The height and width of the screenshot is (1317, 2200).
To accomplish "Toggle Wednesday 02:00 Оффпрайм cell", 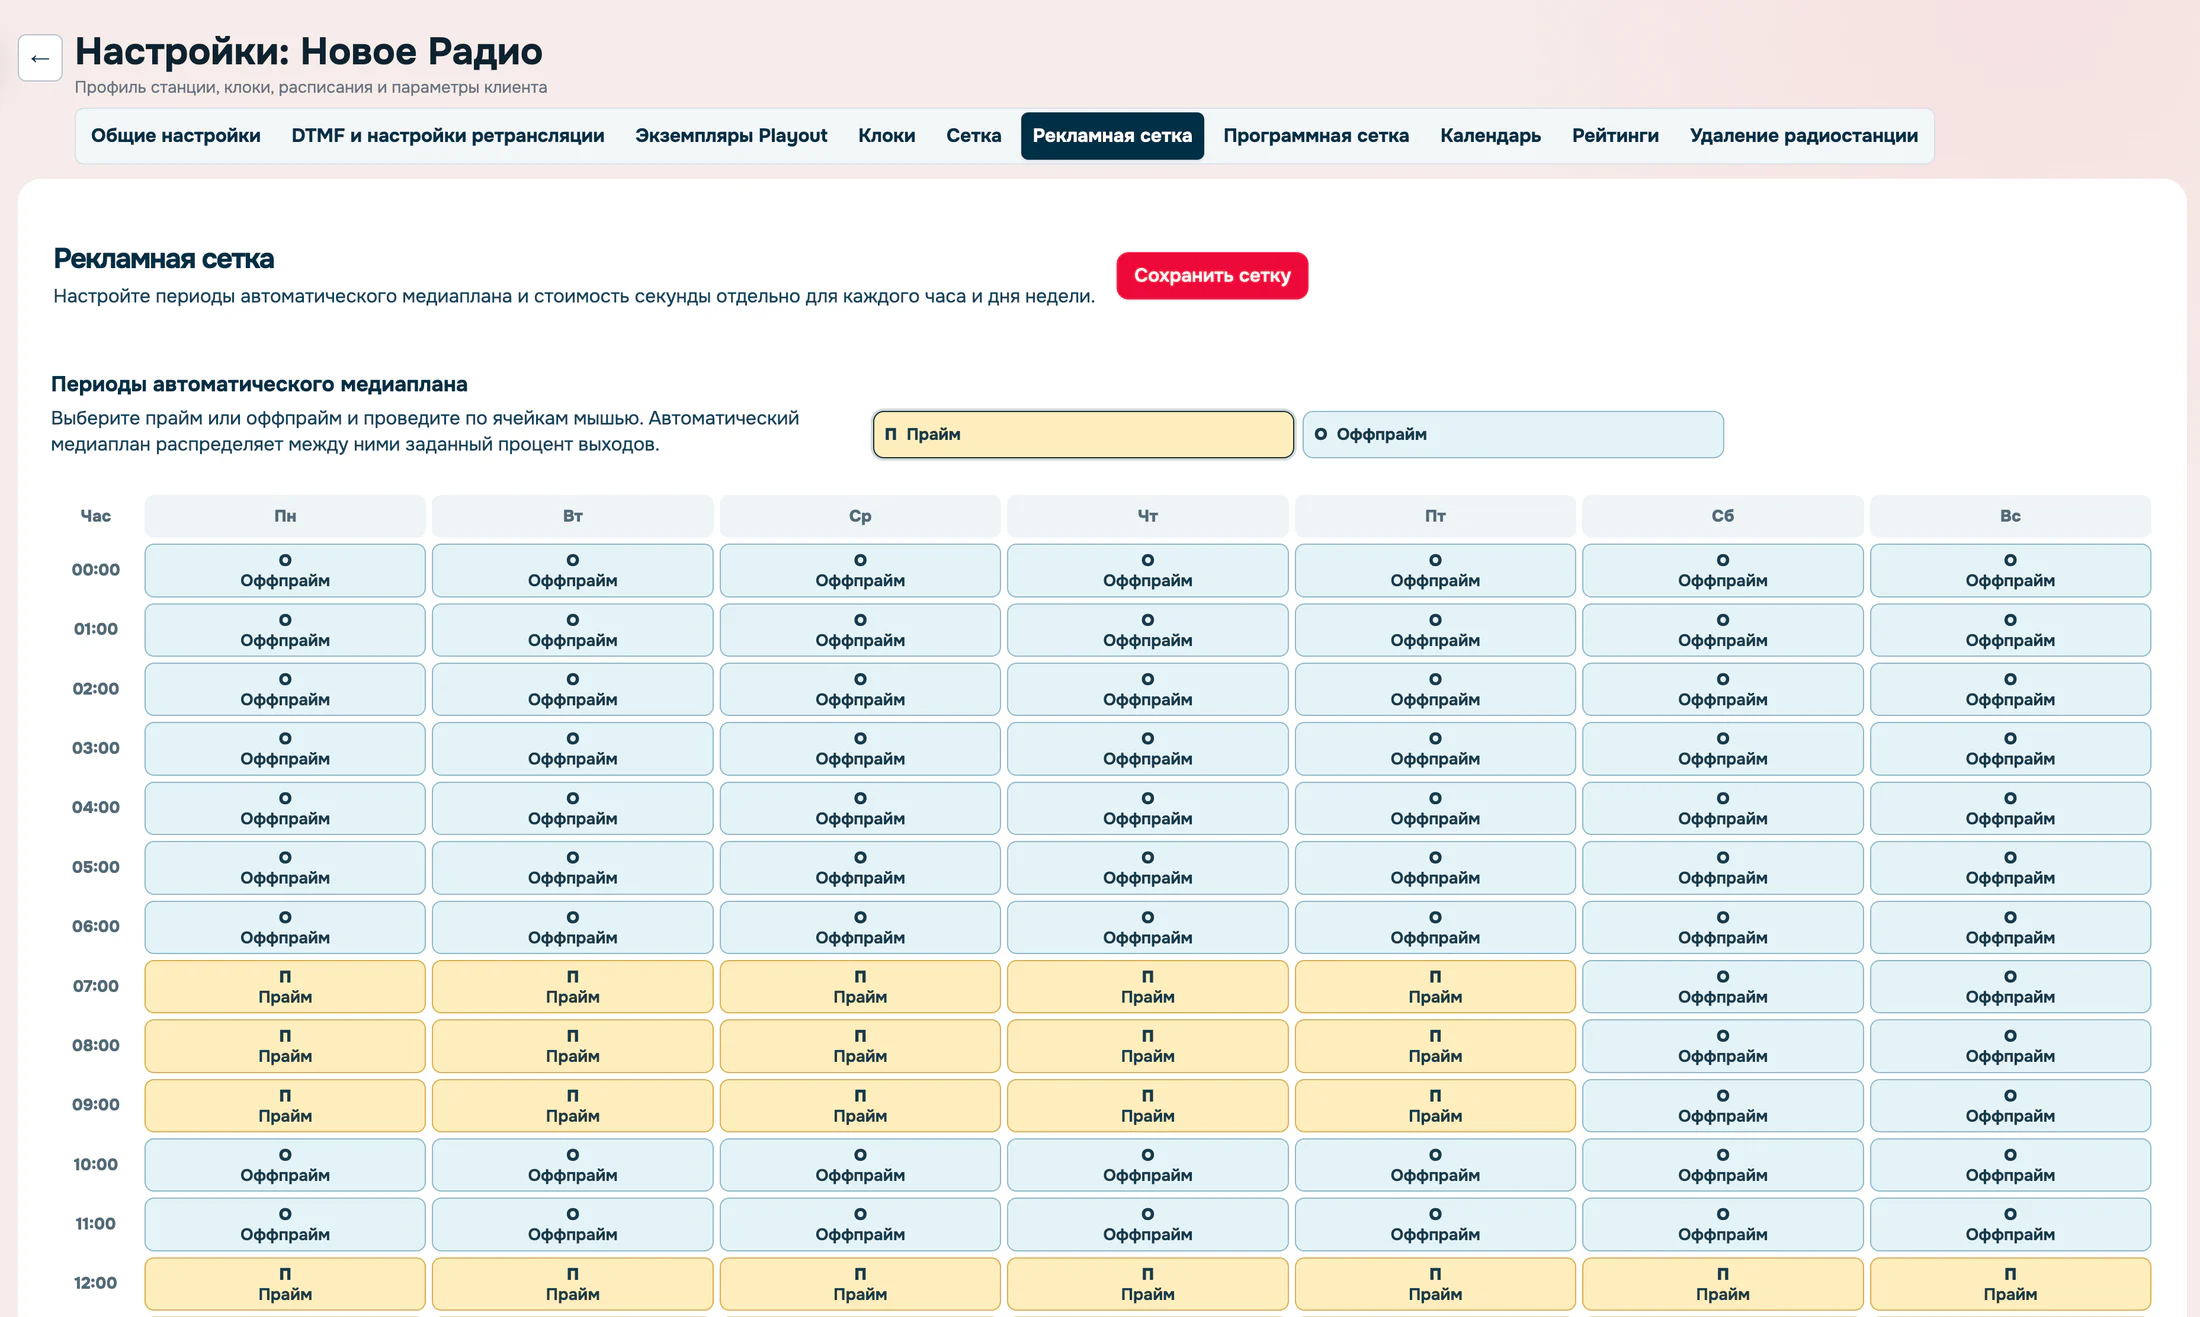I will pyautogui.click(x=860, y=689).
